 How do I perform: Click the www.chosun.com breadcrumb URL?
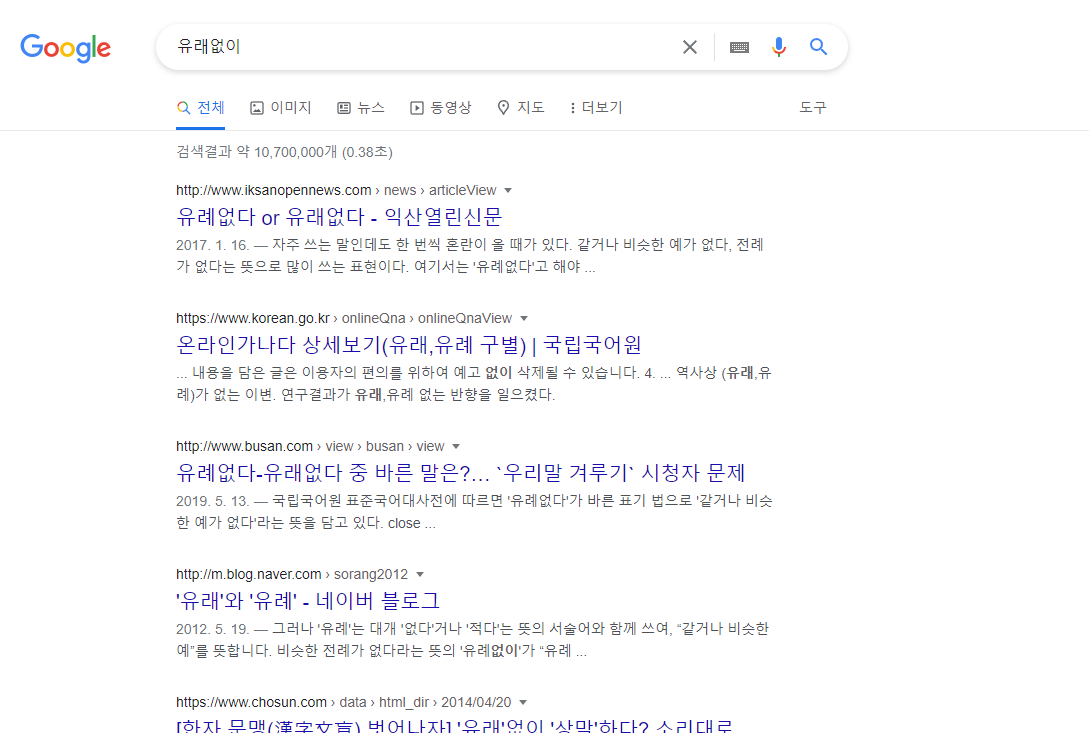pyautogui.click(x=343, y=702)
